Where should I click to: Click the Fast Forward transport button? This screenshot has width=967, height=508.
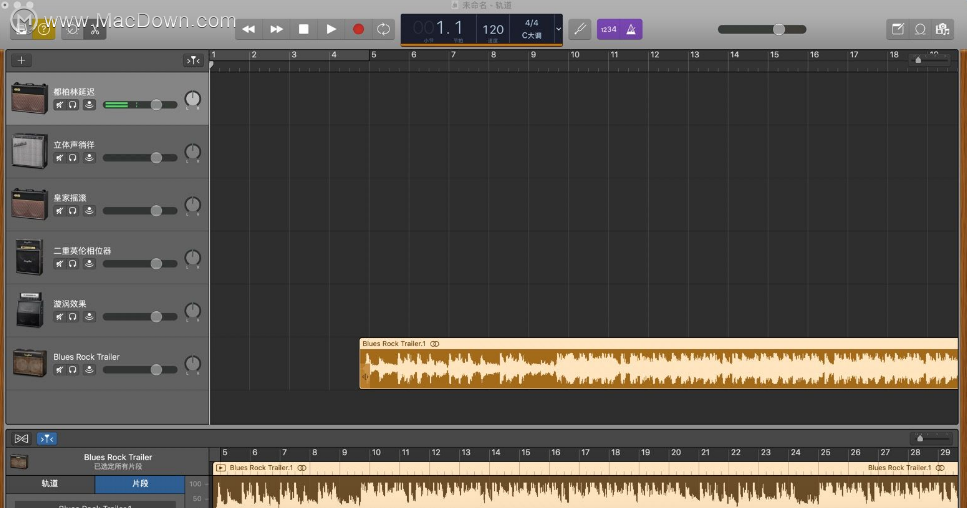tap(276, 29)
